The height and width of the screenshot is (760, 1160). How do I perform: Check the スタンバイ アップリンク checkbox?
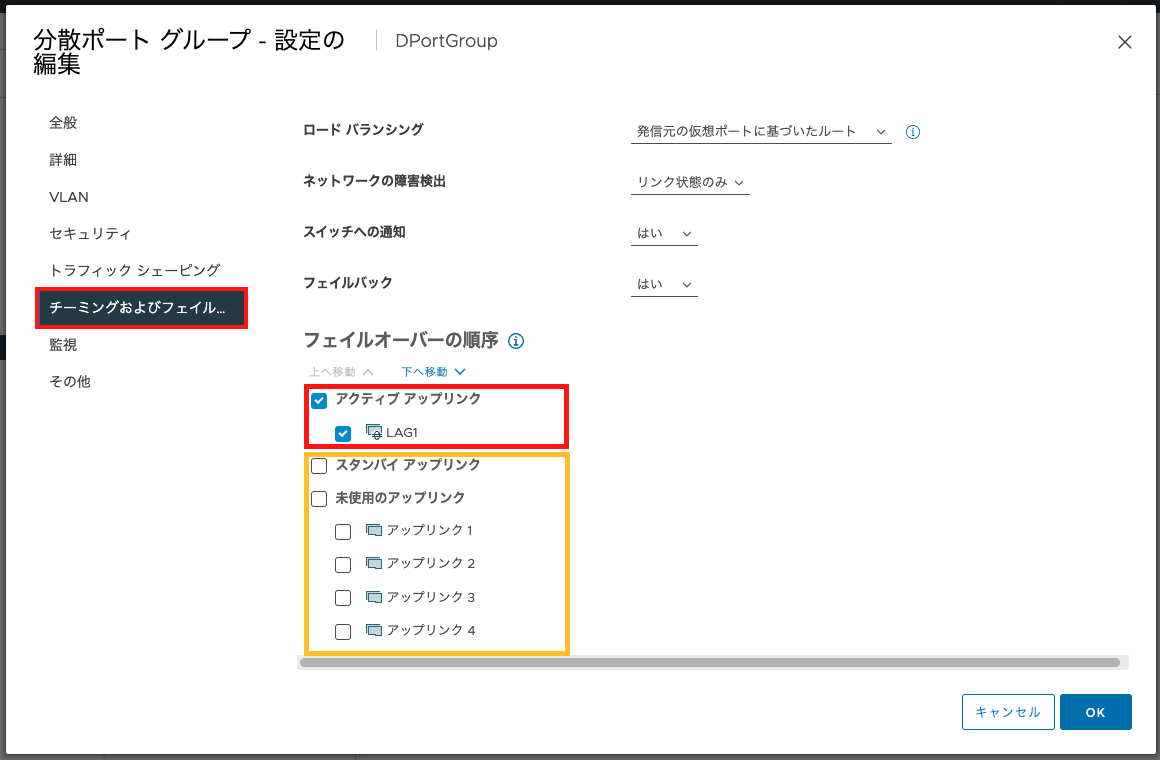(x=319, y=465)
